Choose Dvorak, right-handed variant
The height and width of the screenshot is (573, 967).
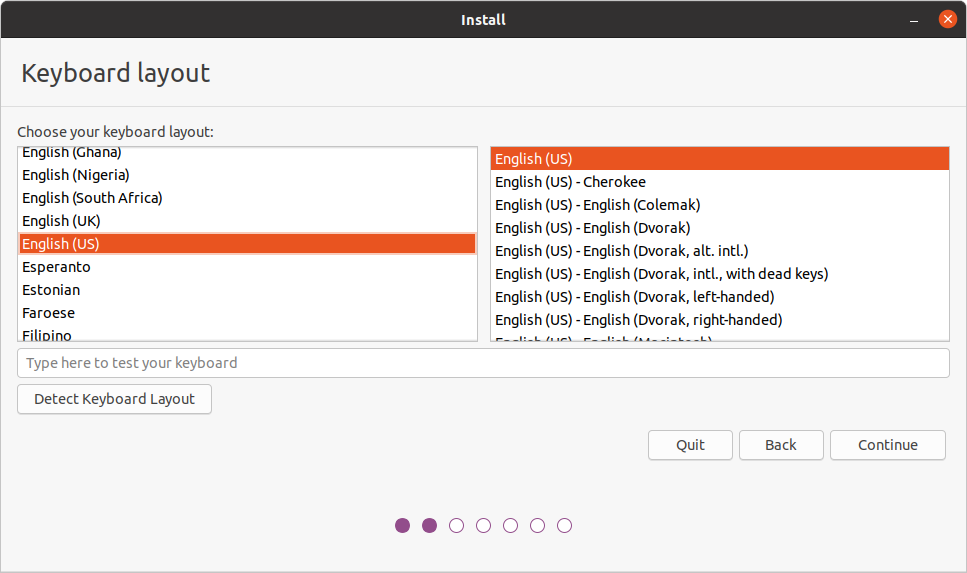tap(638, 320)
